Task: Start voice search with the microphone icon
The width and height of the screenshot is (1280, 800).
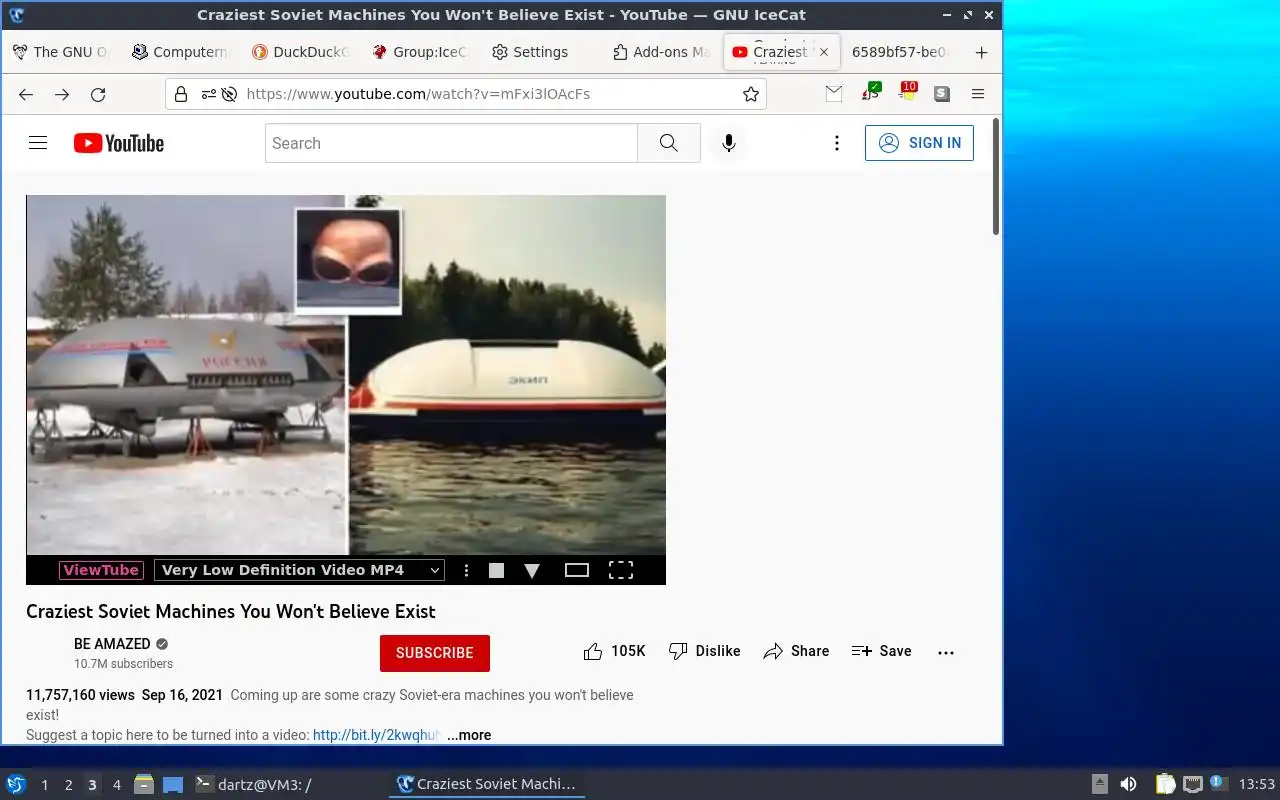Action: pos(729,143)
